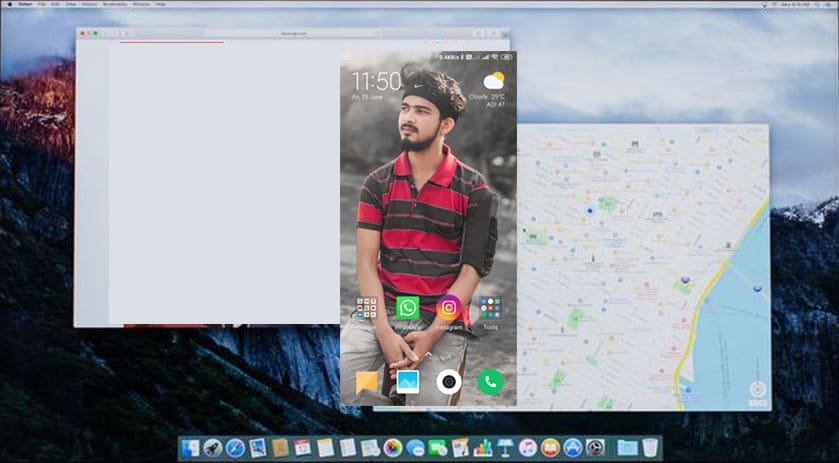The height and width of the screenshot is (463, 839).
Task: Open the Trash in the Dock
Action: 650,448
